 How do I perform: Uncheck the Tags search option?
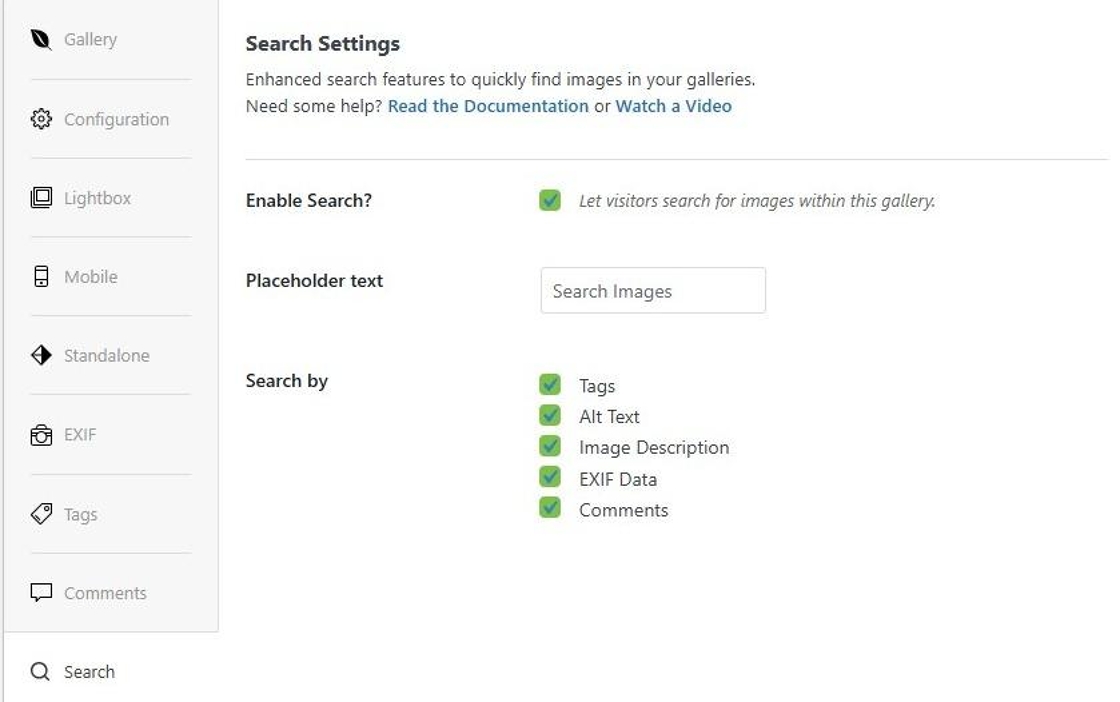point(551,385)
